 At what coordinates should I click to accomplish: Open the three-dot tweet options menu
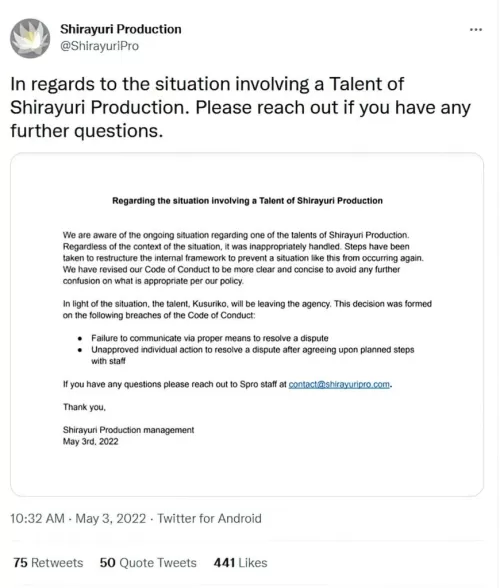click(476, 29)
